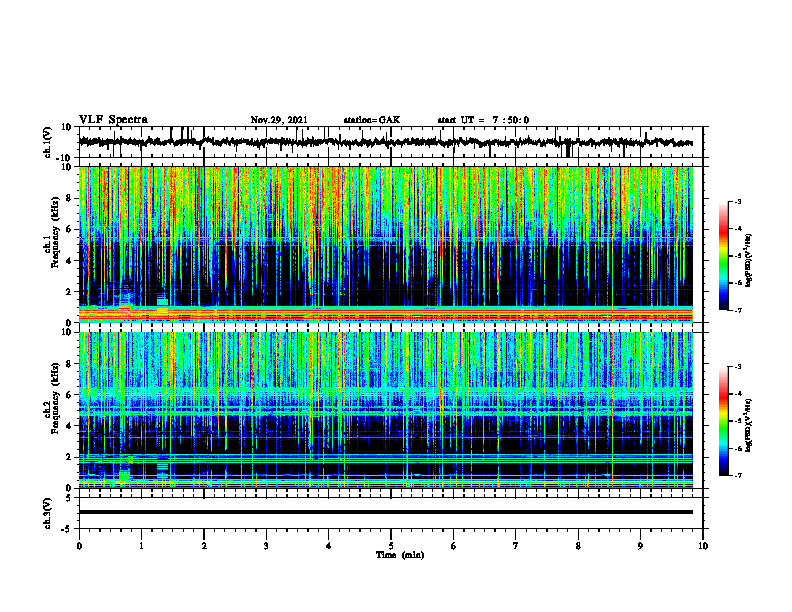
Task: Click time axis tick label "10"
Action: [x=703, y=546]
